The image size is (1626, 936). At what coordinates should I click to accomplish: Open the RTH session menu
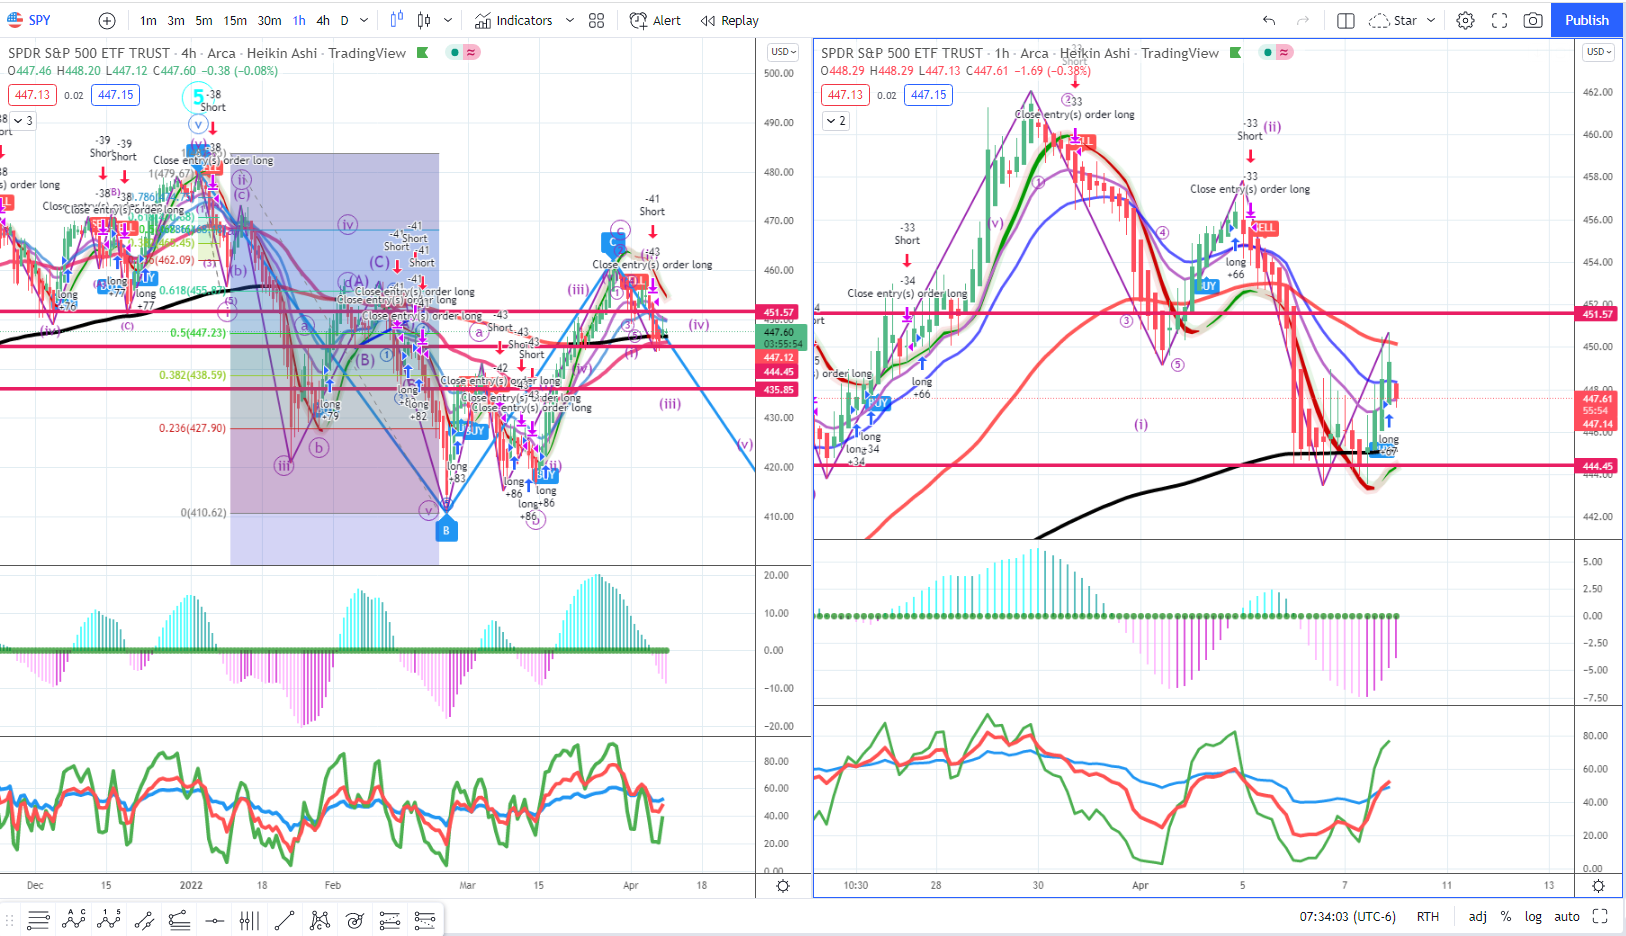point(1427,916)
